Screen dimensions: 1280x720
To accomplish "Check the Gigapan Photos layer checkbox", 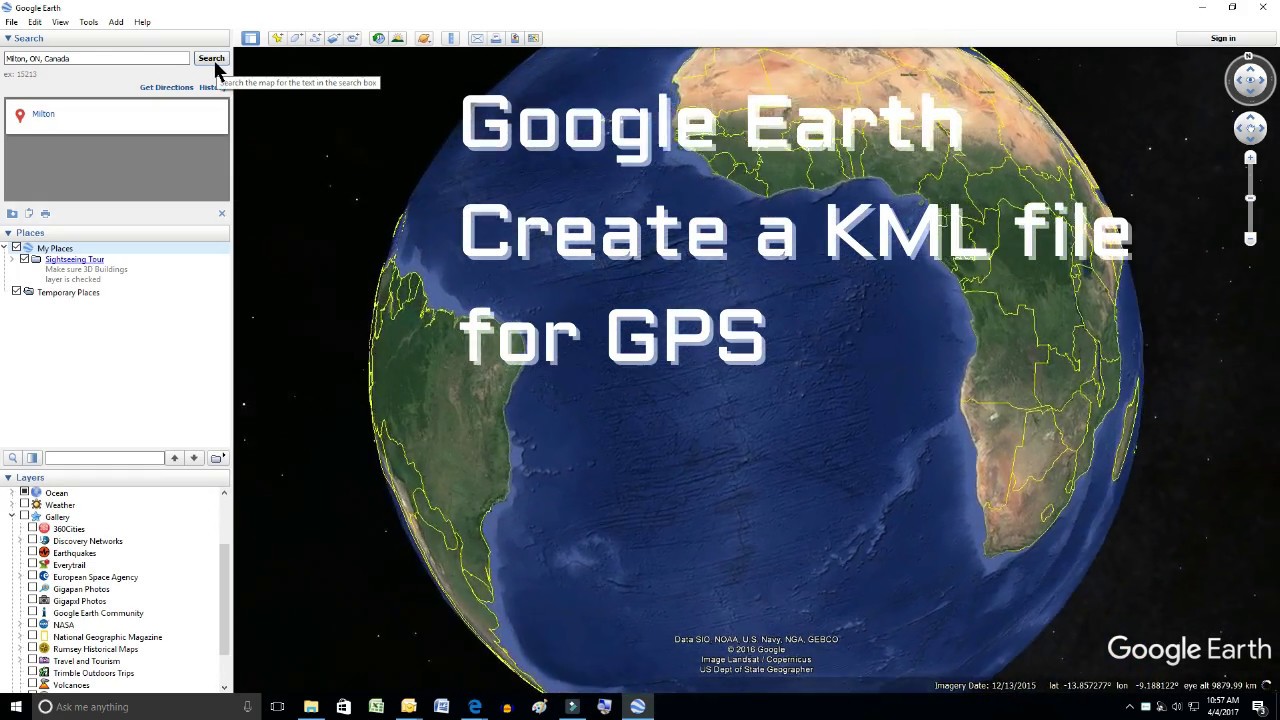I will tap(32, 589).
